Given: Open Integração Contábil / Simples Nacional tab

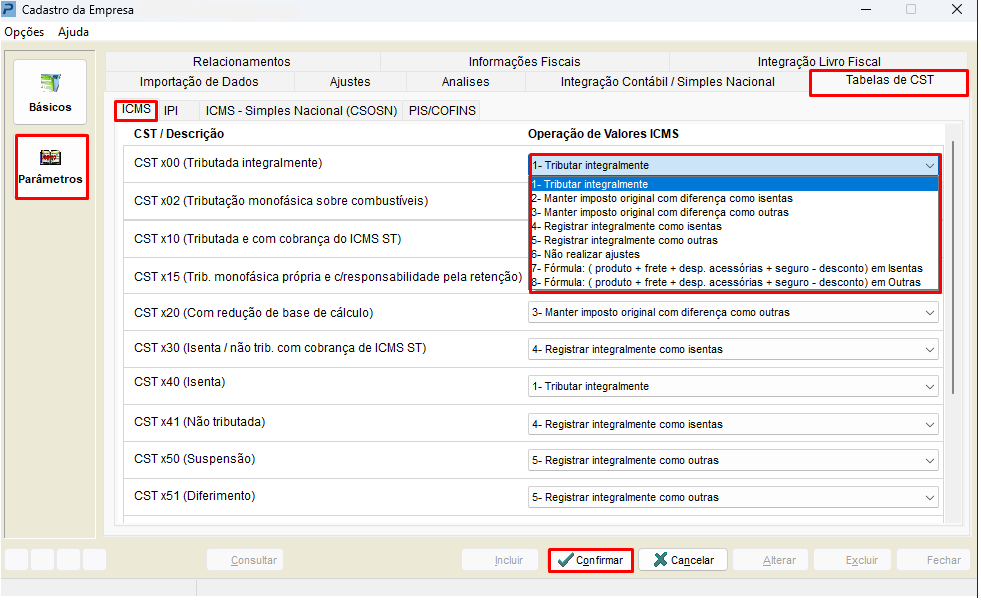Looking at the screenshot, I should [x=668, y=81].
